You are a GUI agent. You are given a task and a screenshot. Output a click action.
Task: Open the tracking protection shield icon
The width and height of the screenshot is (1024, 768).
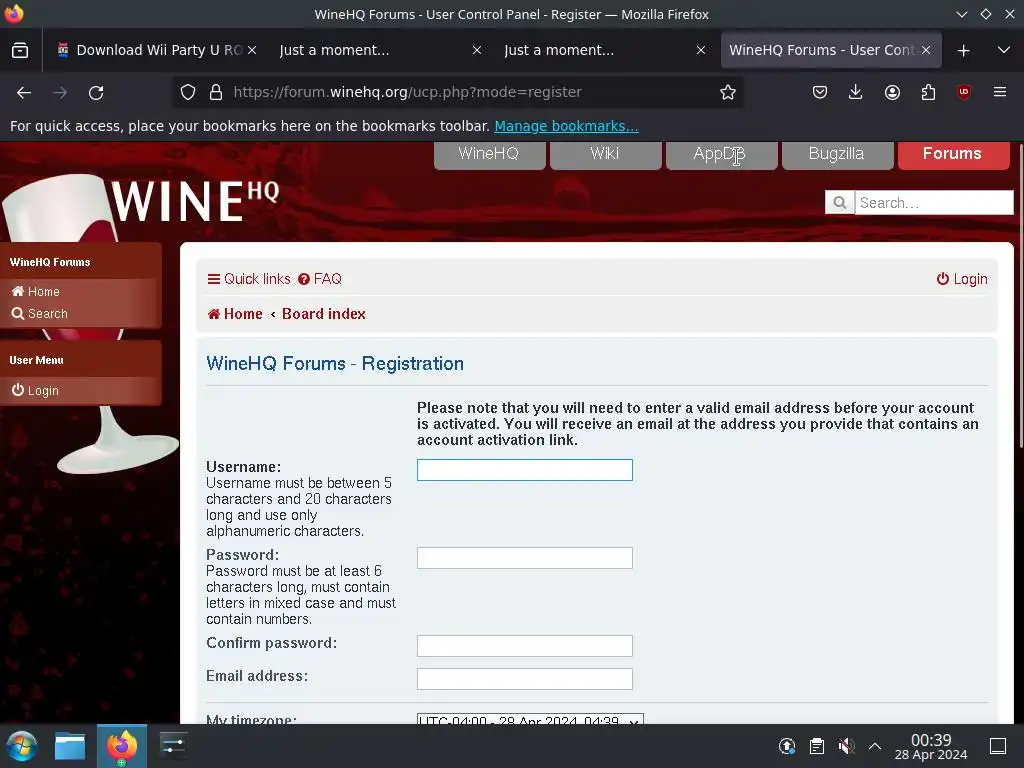pos(188,93)
